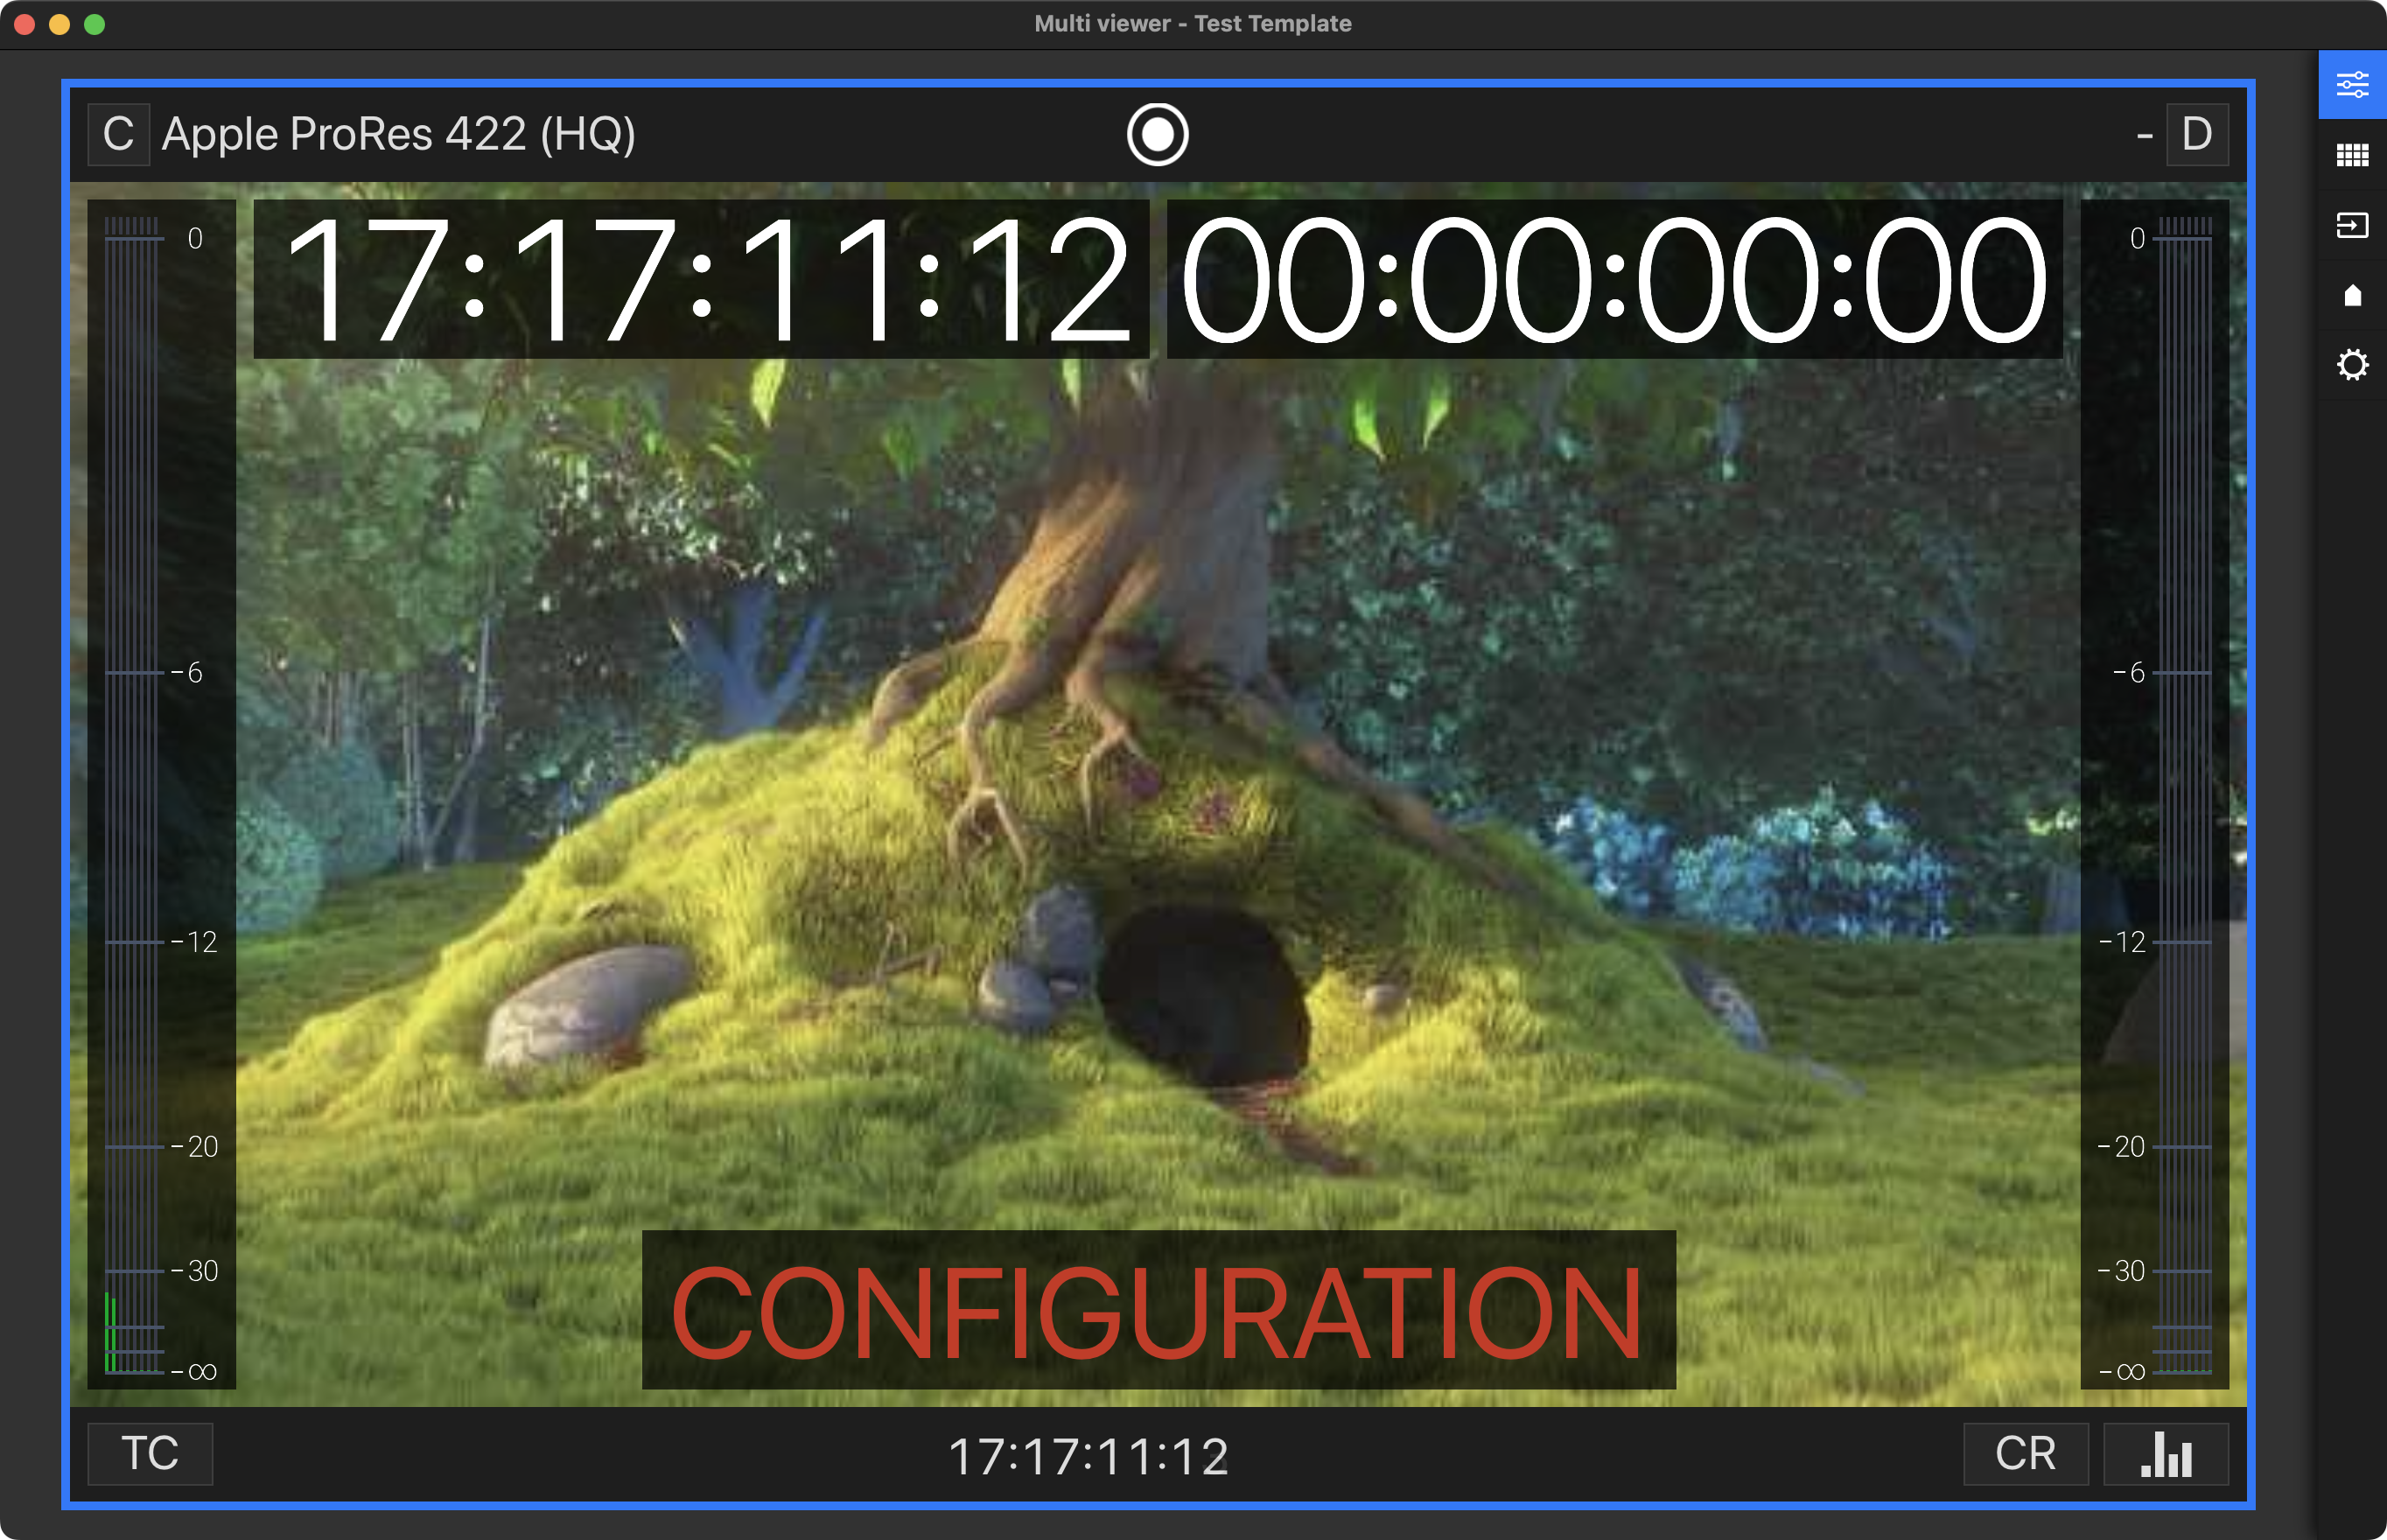The width and height of the screenshot is (2387, 1540).
Task: Click the large 17:17:11:12 timecode display
Action: (x=701, y=279)
